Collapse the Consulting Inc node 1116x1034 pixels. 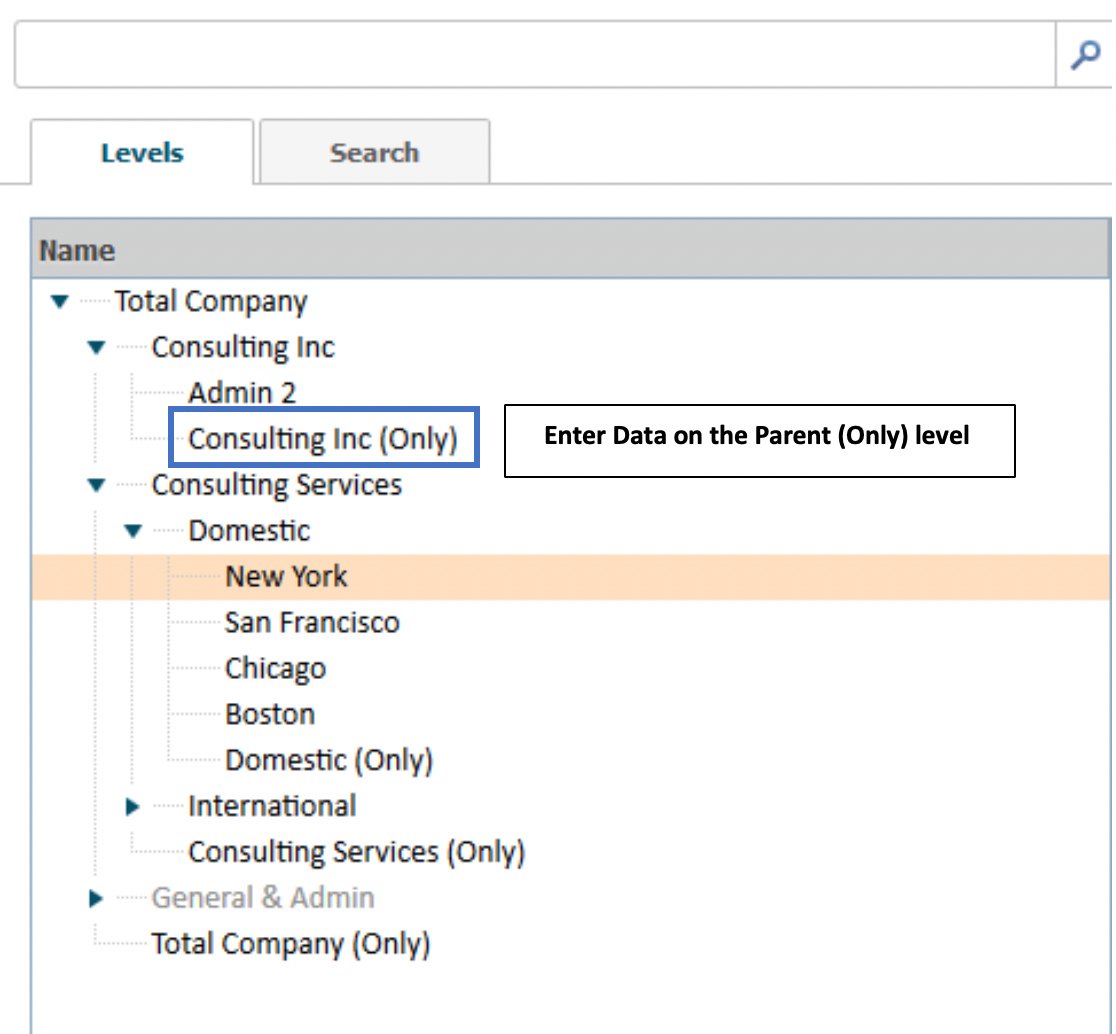coord(96,347)
